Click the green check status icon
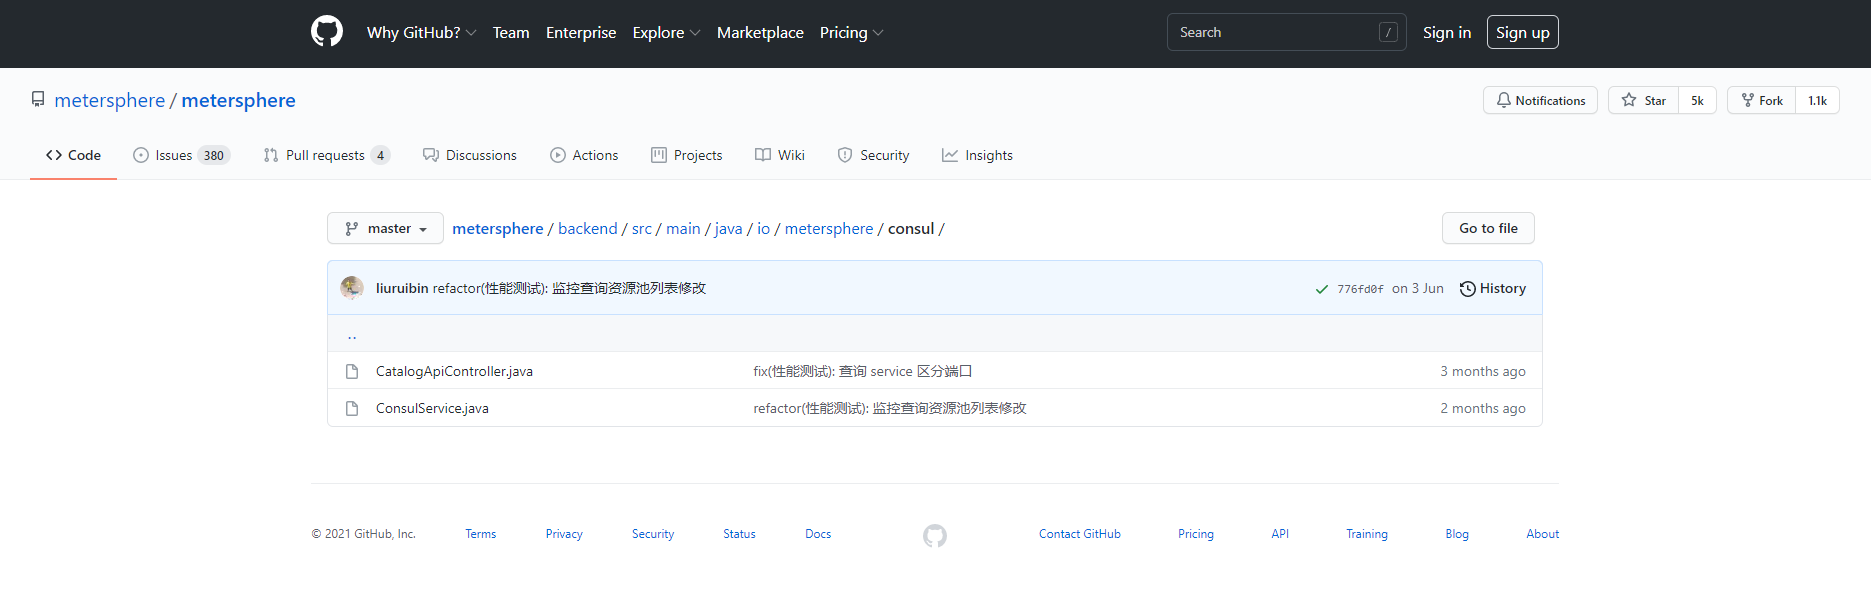Viewport: 1871px width, 610px height. pyautogui.click(x=1322, y=289)
